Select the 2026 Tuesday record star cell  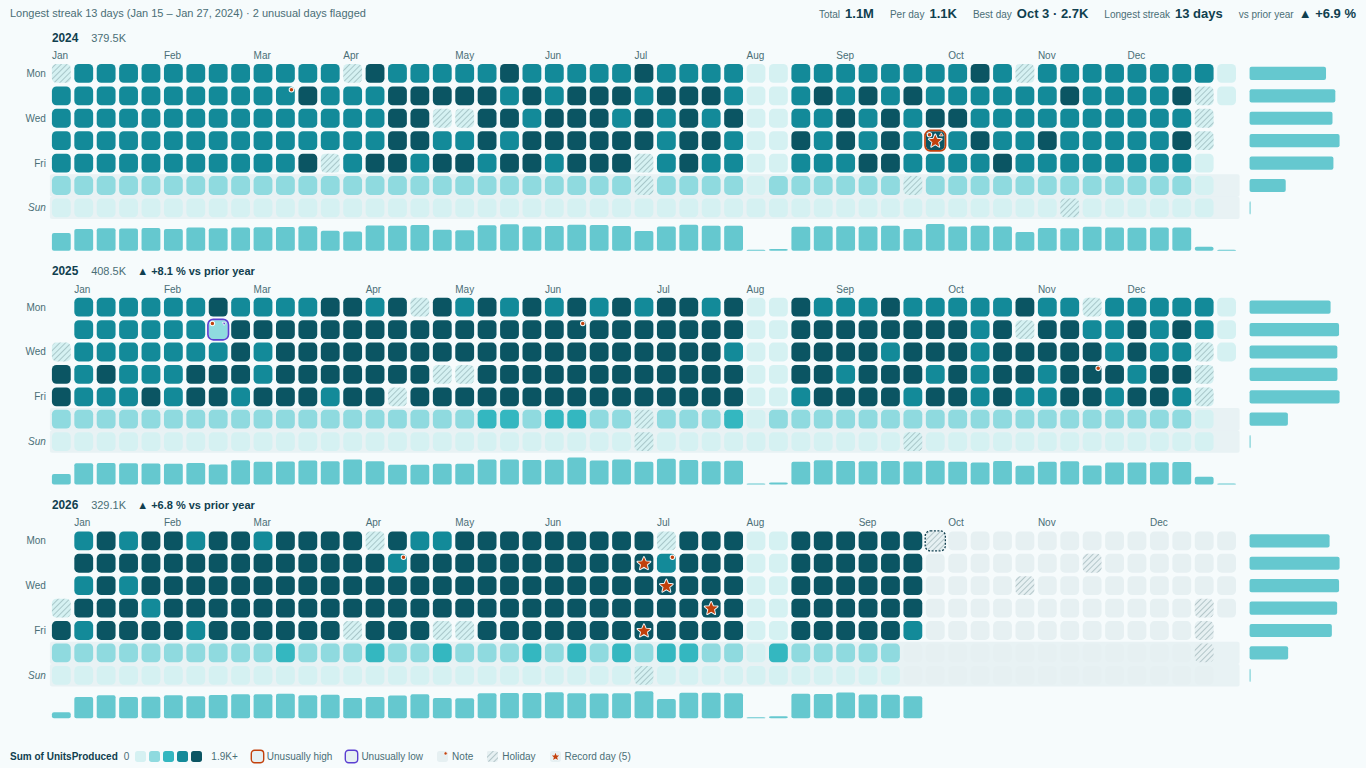coord(644,563)
